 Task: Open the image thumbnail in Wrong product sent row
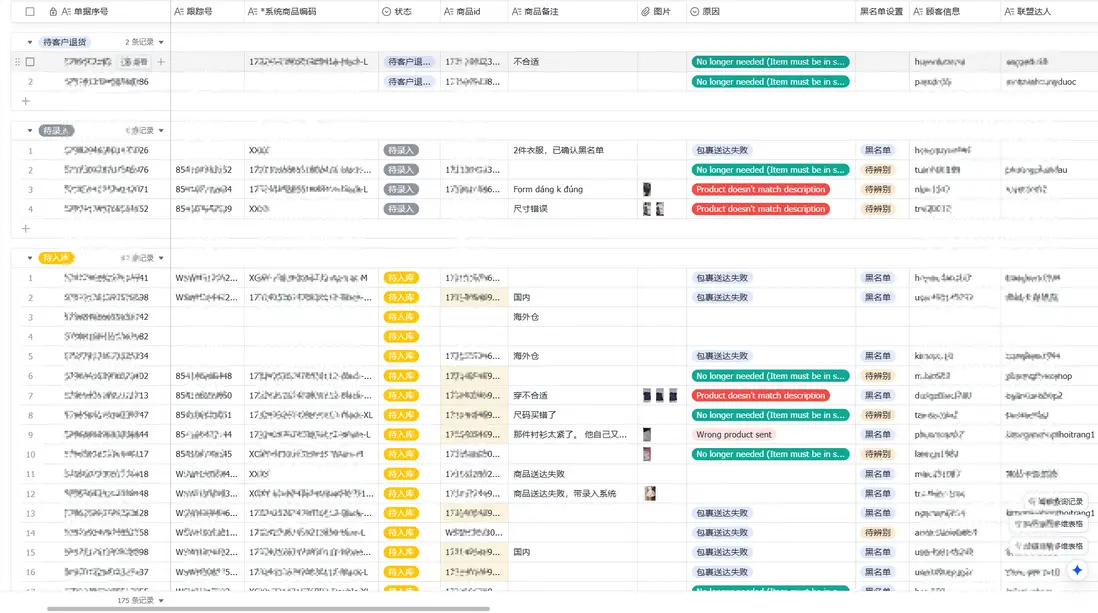pos(647,434)
